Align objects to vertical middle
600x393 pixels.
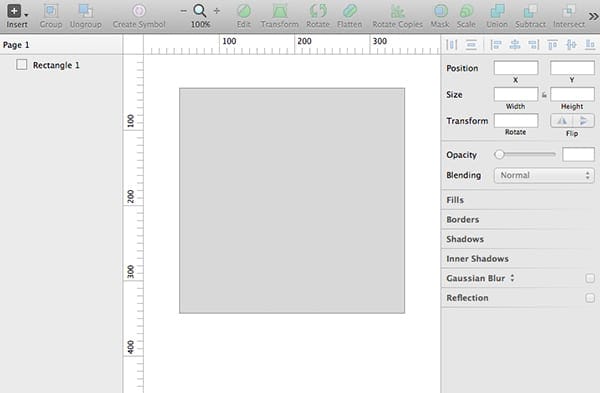[x=571, y=45]
